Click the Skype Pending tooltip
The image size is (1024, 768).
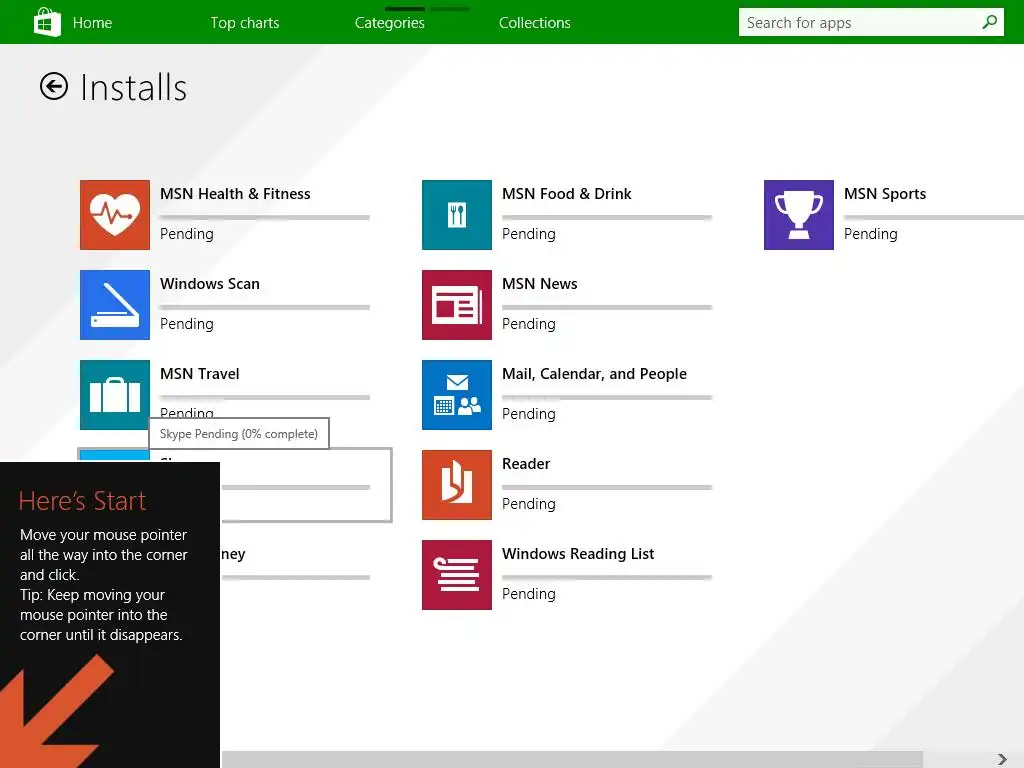[x=239, y=434]
